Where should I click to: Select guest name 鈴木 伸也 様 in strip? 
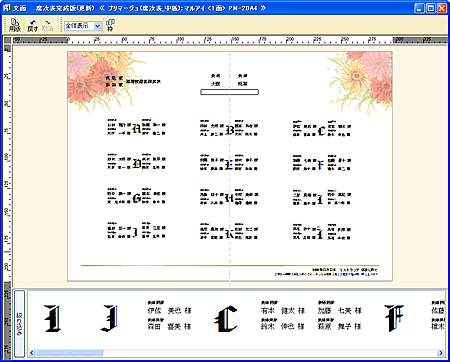tap(283, 326)
